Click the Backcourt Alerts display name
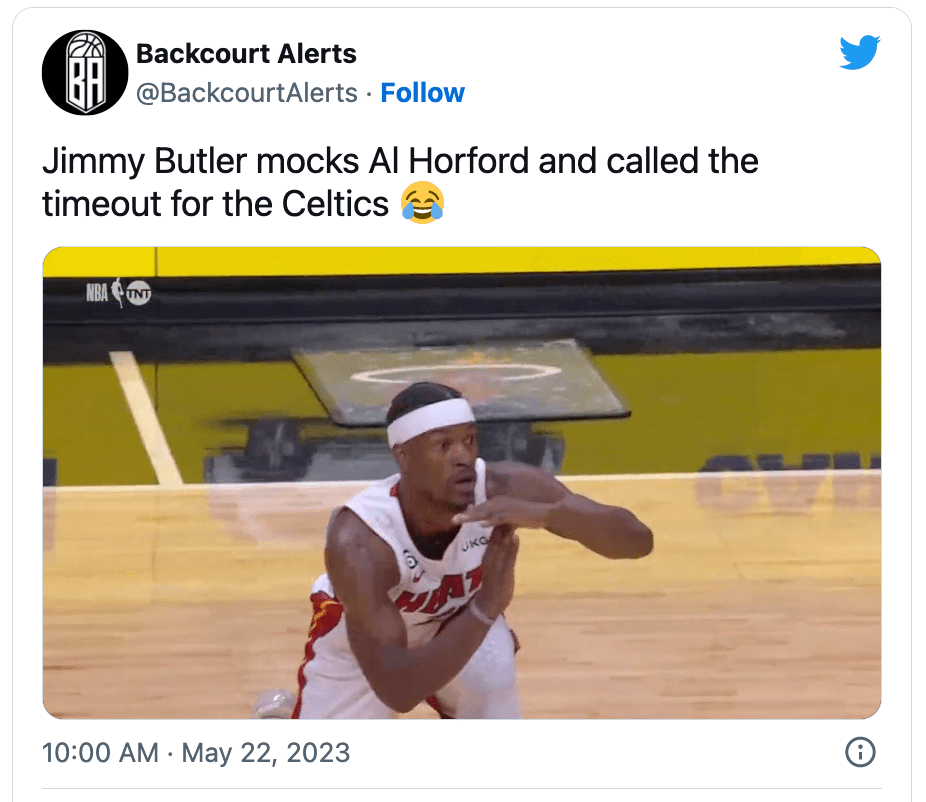The height and width of the screenshot is (802, 926). point(246,54)
